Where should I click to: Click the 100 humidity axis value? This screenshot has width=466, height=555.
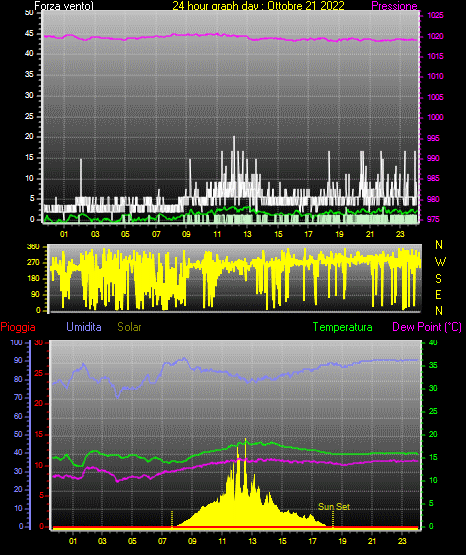point(16,343)
